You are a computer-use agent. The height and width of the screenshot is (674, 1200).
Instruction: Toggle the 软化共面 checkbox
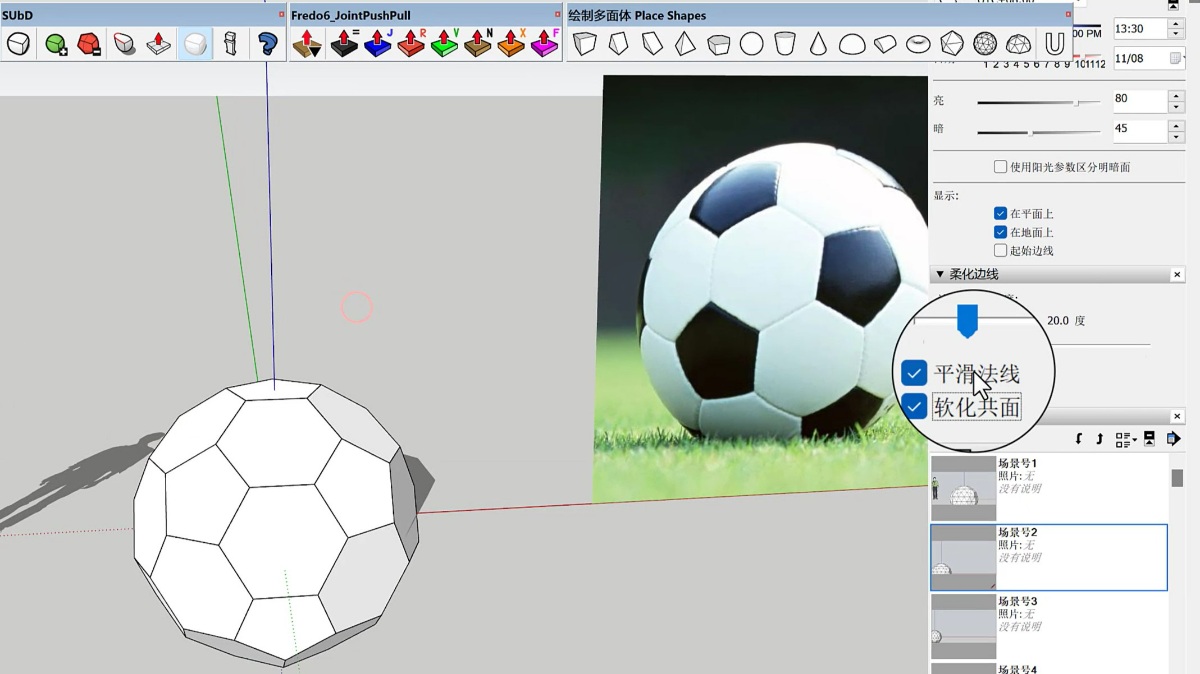click(x=914, y=406)
